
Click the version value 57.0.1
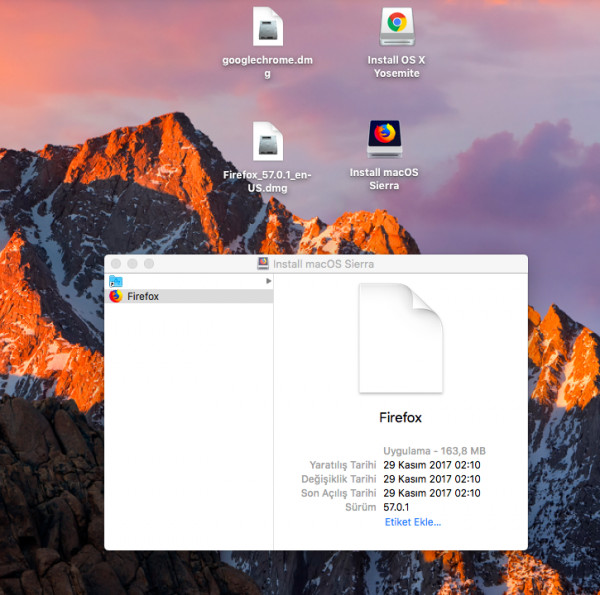pyautogui.click(x=396, y=507)
